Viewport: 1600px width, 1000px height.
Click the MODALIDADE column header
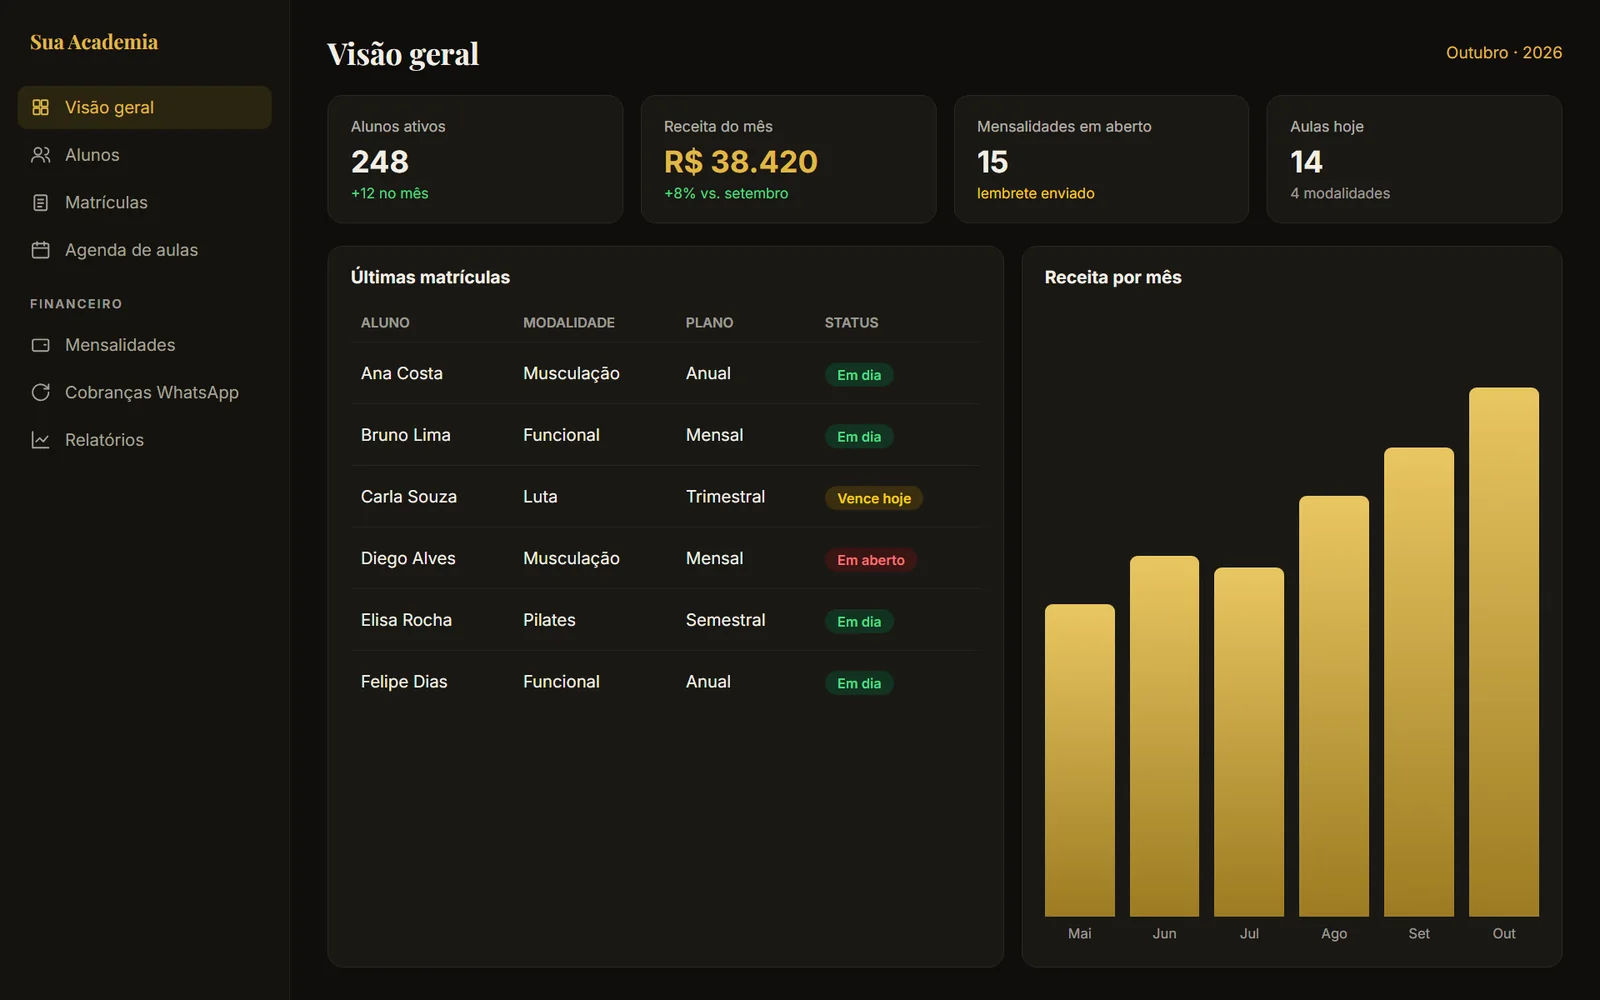pos(569,323)
